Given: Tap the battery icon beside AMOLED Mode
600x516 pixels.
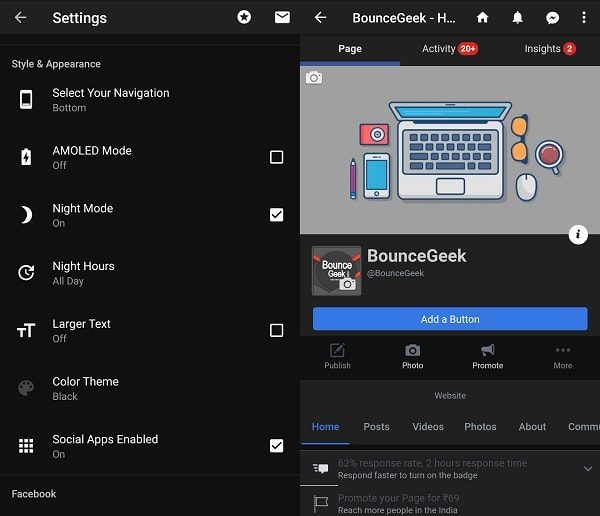Looking at the screenshot, I should (x=26, y=157).
